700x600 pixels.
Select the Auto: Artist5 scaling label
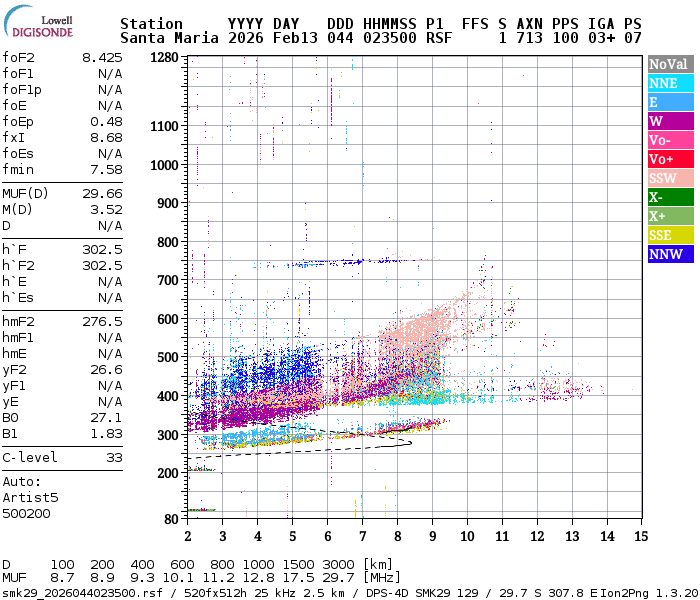tap(30, 490)
